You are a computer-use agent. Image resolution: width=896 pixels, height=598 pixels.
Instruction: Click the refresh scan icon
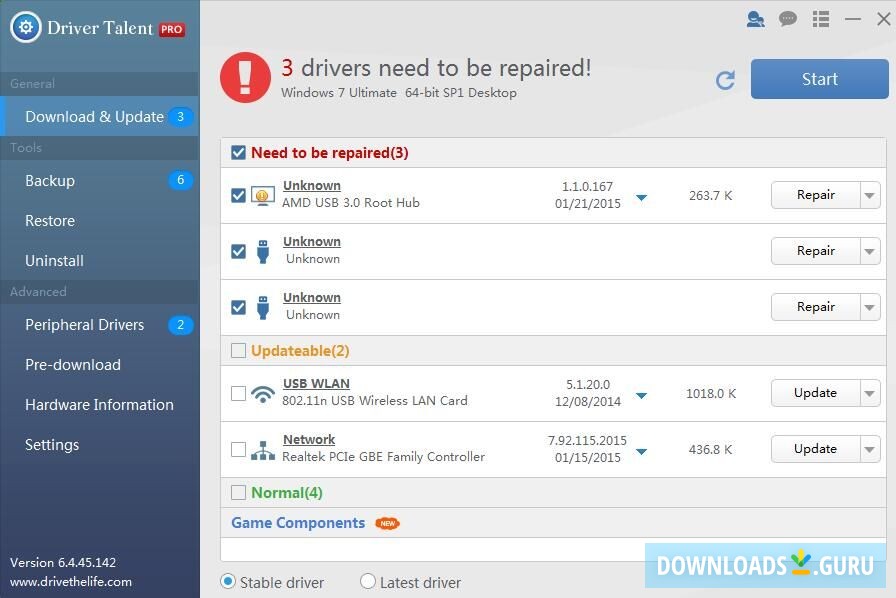pyautogui.click(x=725, y=80)
